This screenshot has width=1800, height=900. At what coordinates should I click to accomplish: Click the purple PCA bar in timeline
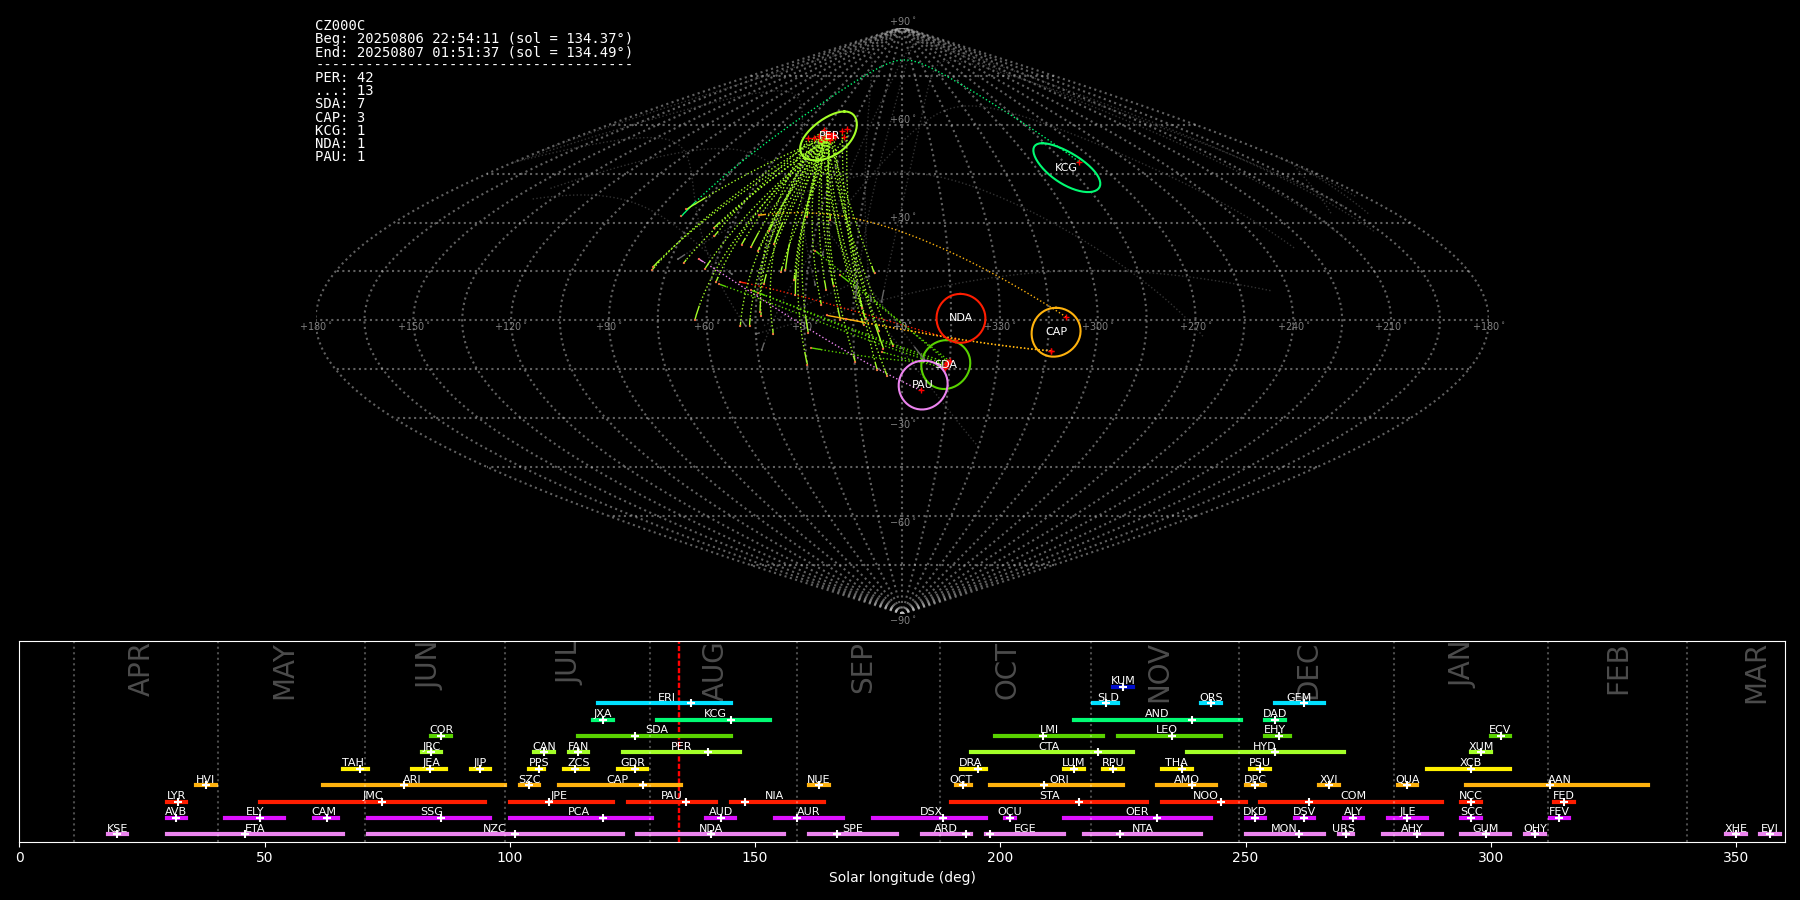coord(580,818)
